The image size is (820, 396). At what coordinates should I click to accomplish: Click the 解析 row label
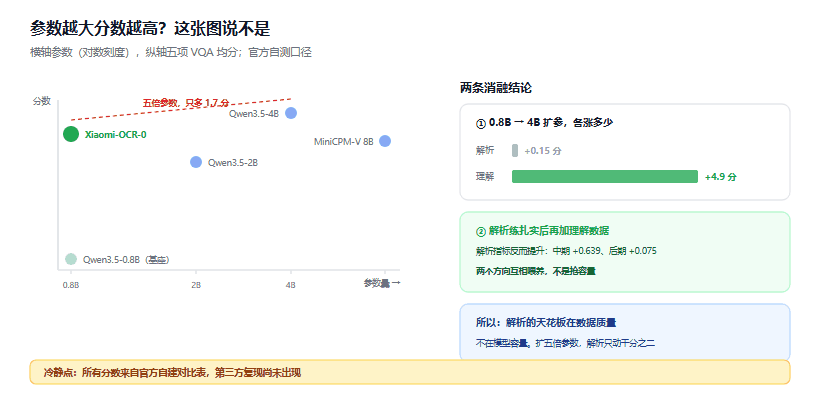coord(485,151)
